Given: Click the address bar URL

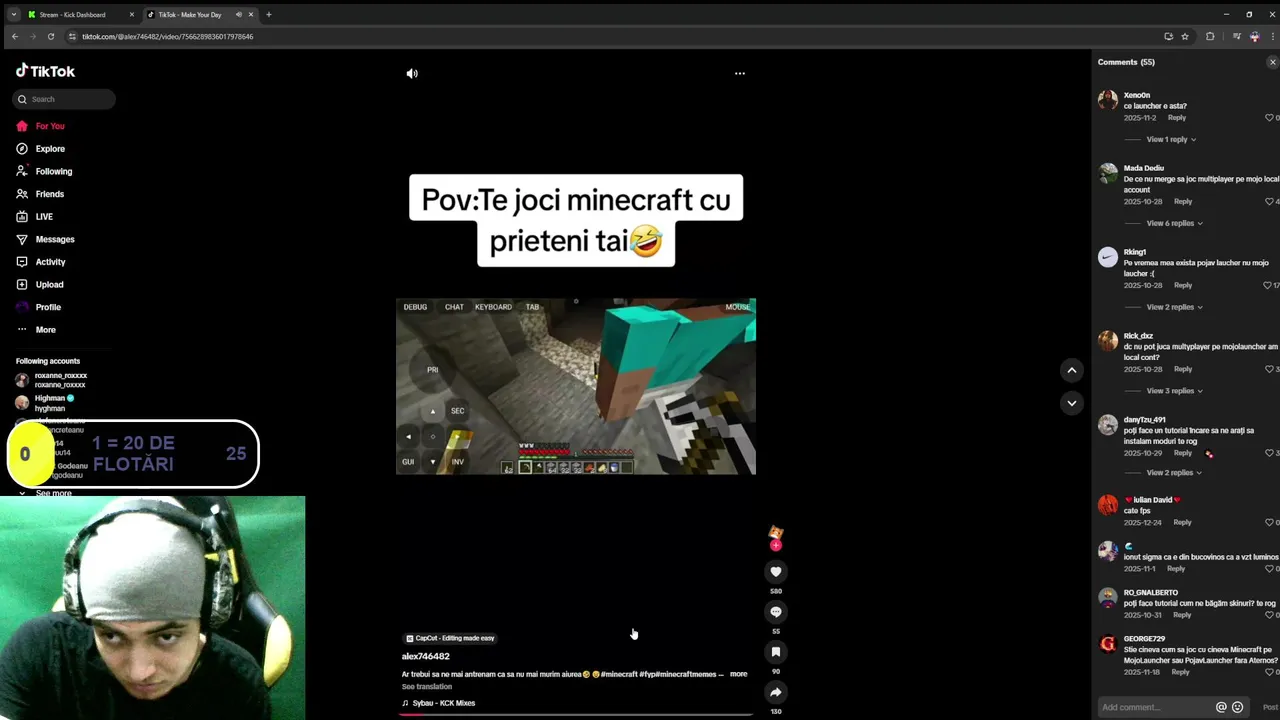Looking at the screenshot, I should pyautogui.click(x=167, y=36).
